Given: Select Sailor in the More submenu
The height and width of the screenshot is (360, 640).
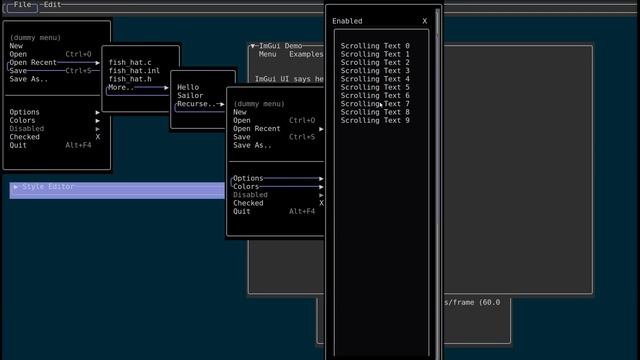Looking at the screenshot, I should [x=190, y=95].
